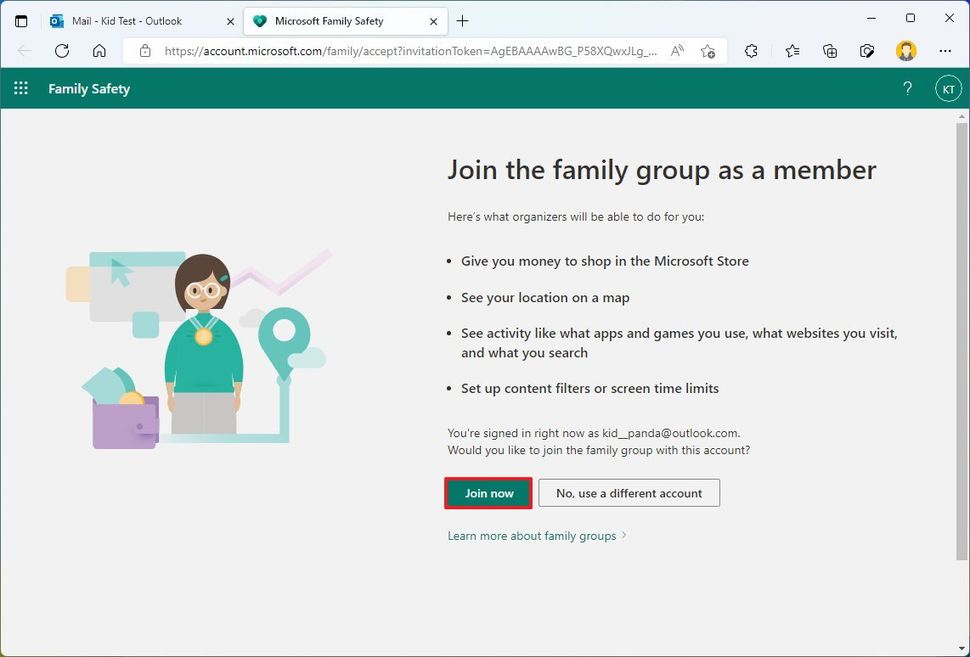Go to the browser home page
Screen dimensions: 970x657
point(99,51)
